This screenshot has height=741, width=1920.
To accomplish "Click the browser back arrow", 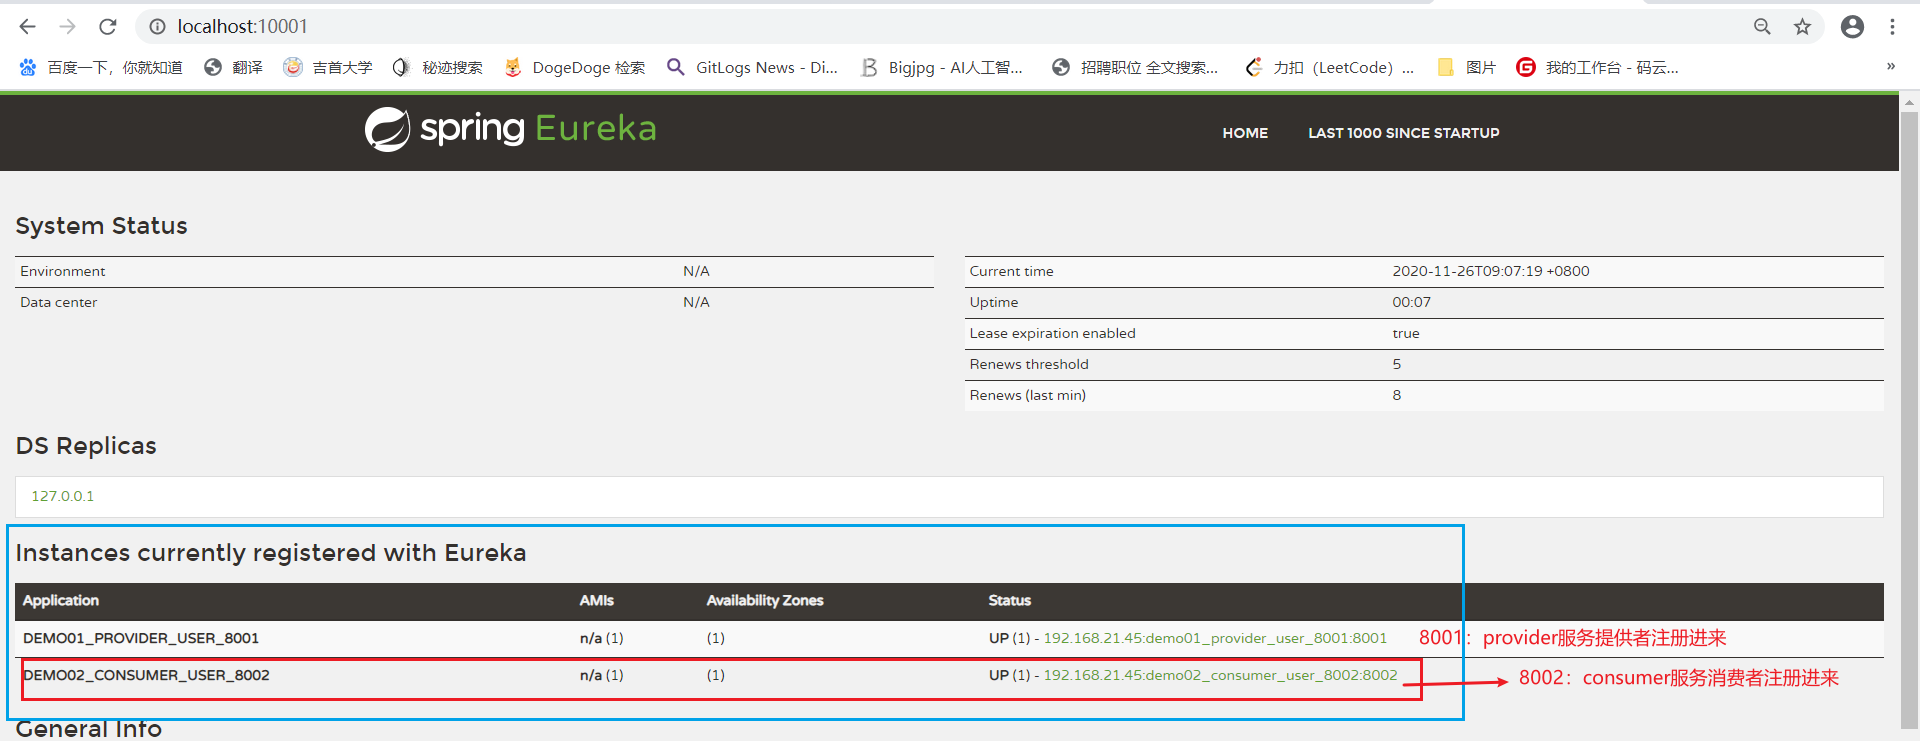I will pos(28,27).
